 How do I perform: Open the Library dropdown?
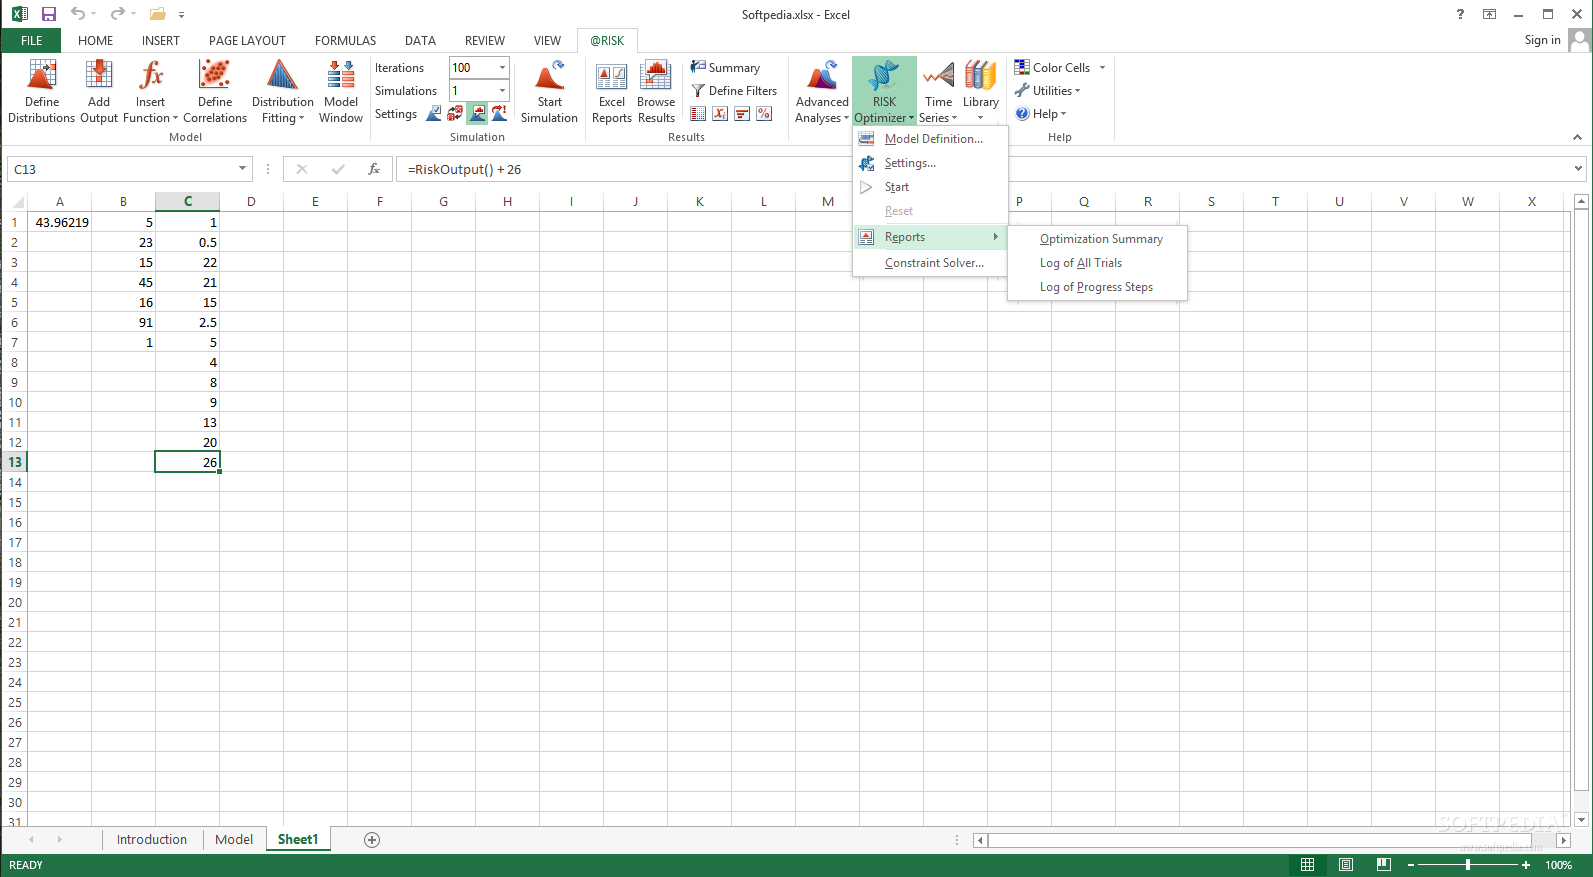pos(981,91)
